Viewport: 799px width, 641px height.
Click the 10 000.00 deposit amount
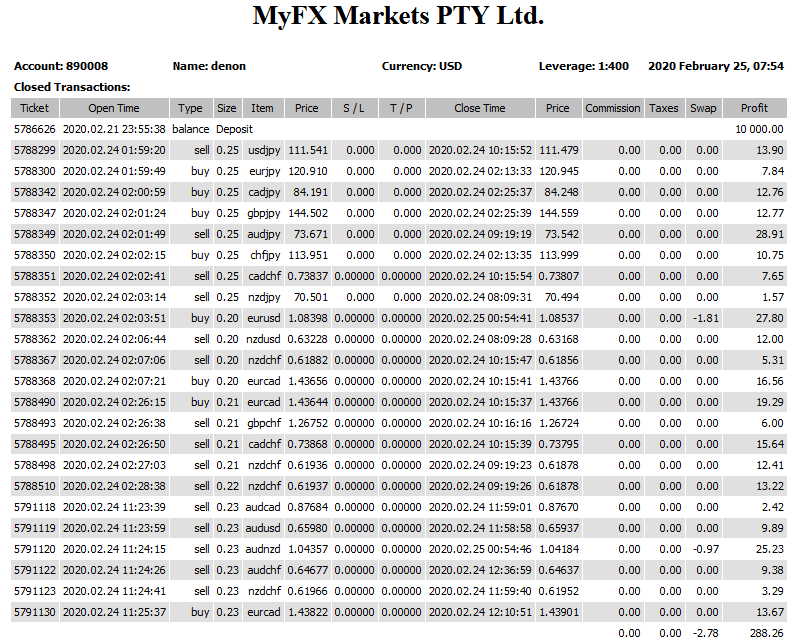pyautogui.click(x=759, y=129)
